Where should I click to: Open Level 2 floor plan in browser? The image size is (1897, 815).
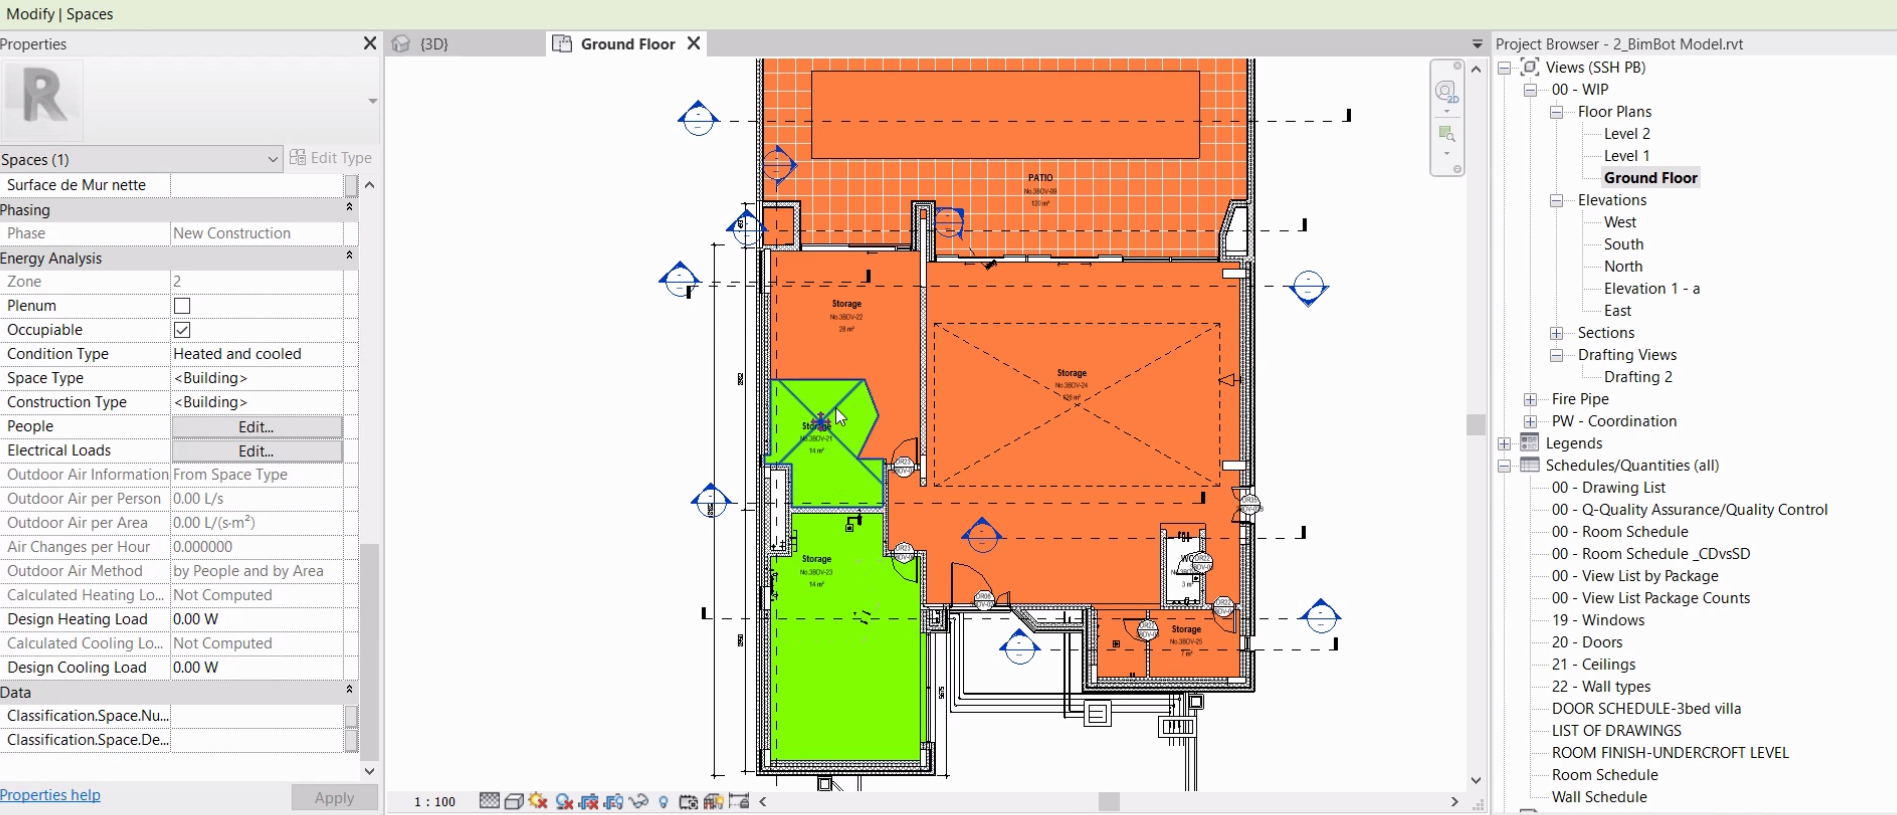click(1627, 134)
